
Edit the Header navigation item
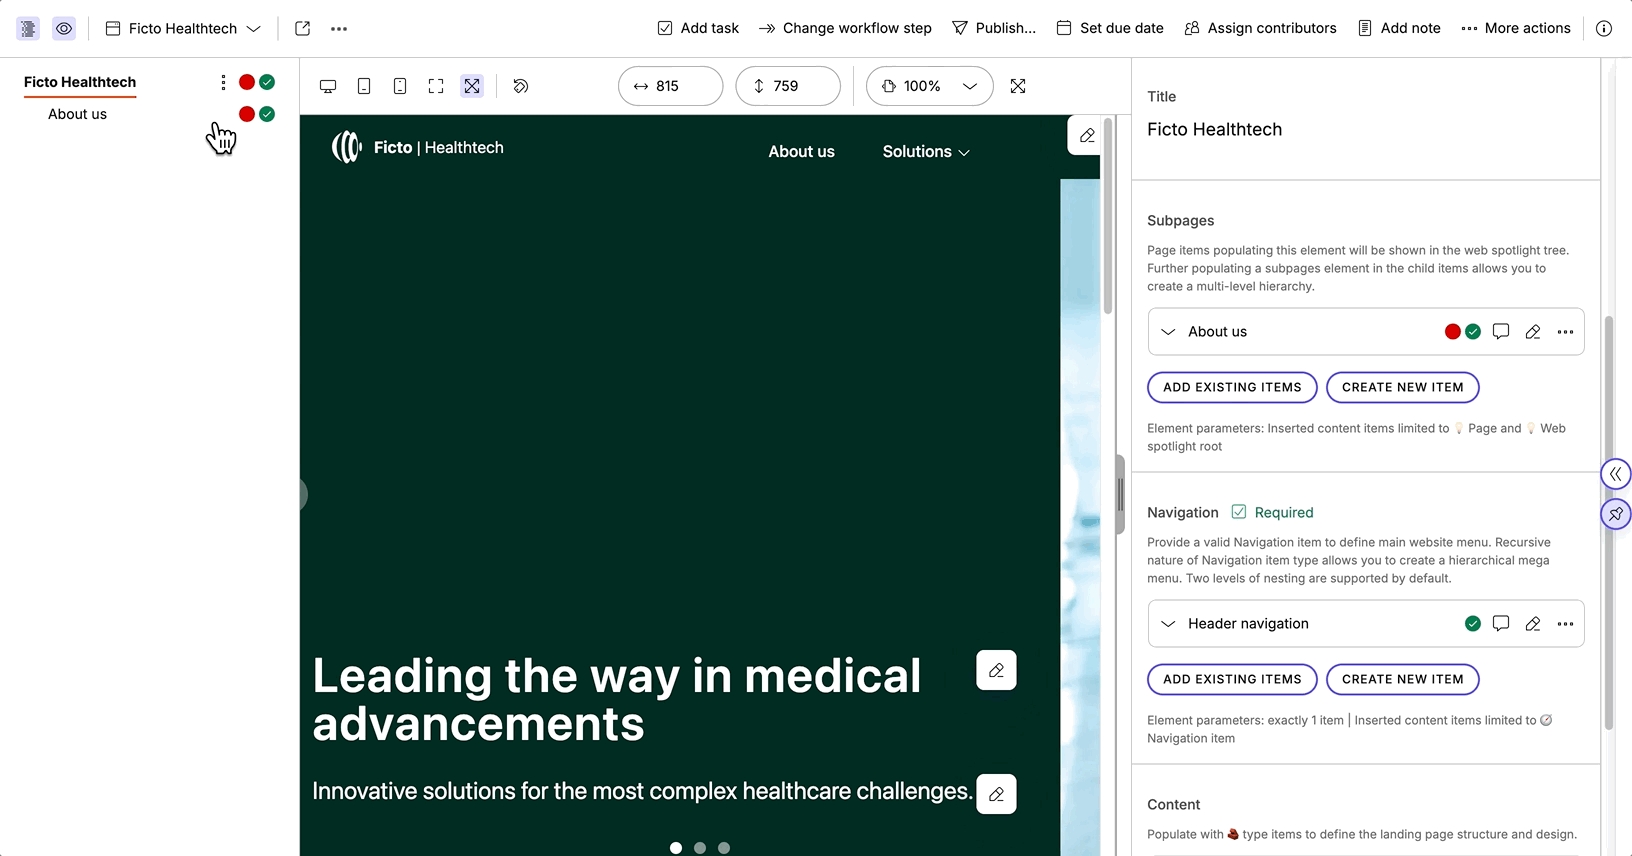point(1533,624)
